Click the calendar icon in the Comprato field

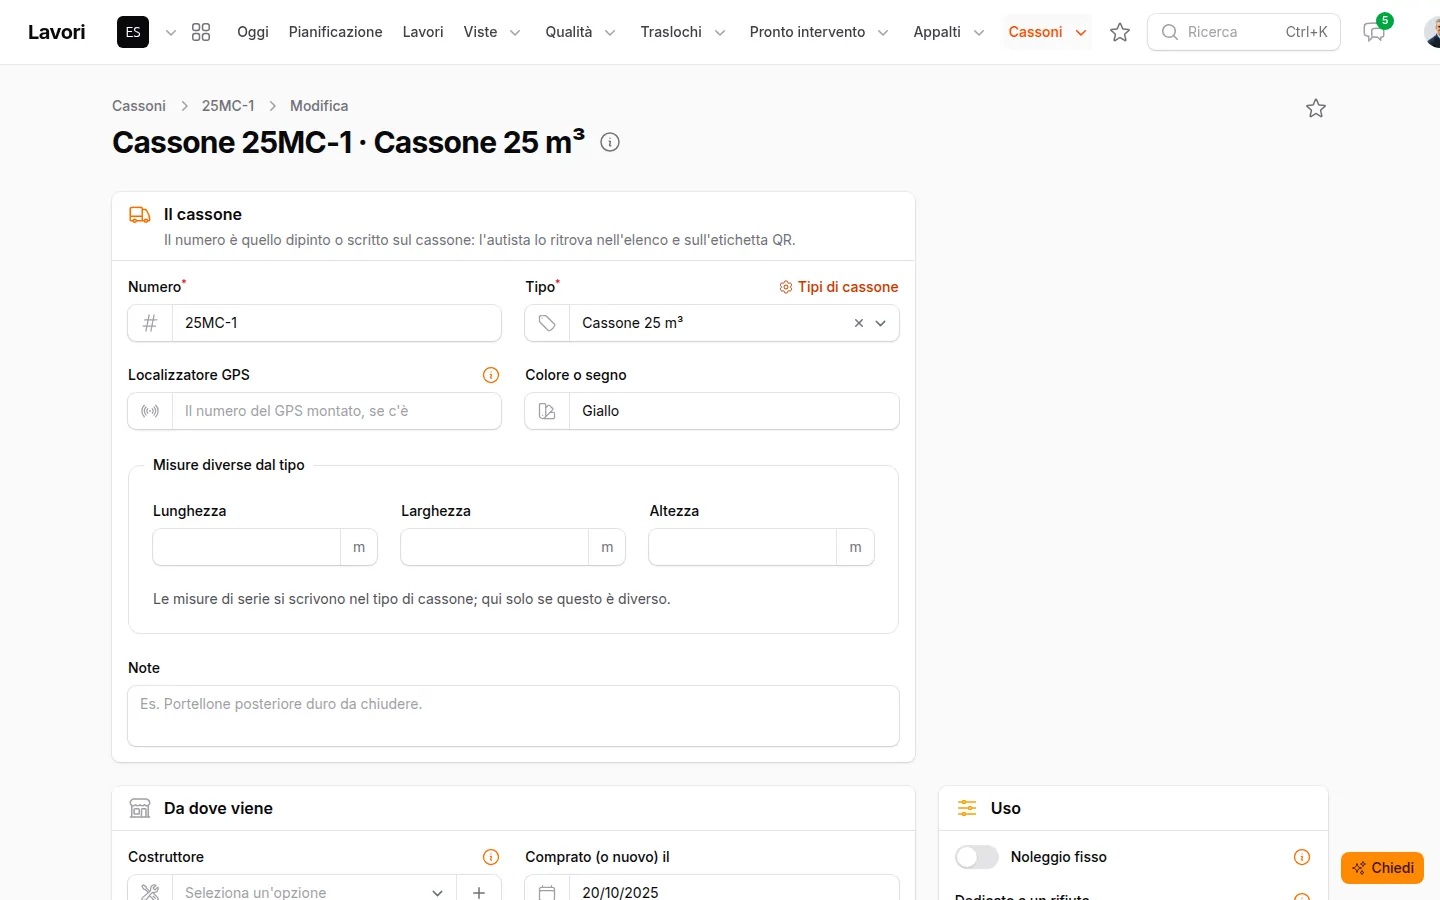pyautogui.click(x=547, y=892)
